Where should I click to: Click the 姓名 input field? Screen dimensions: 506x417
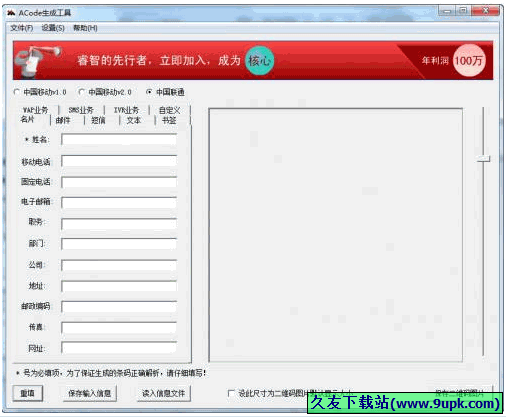[x=119, y=139]
